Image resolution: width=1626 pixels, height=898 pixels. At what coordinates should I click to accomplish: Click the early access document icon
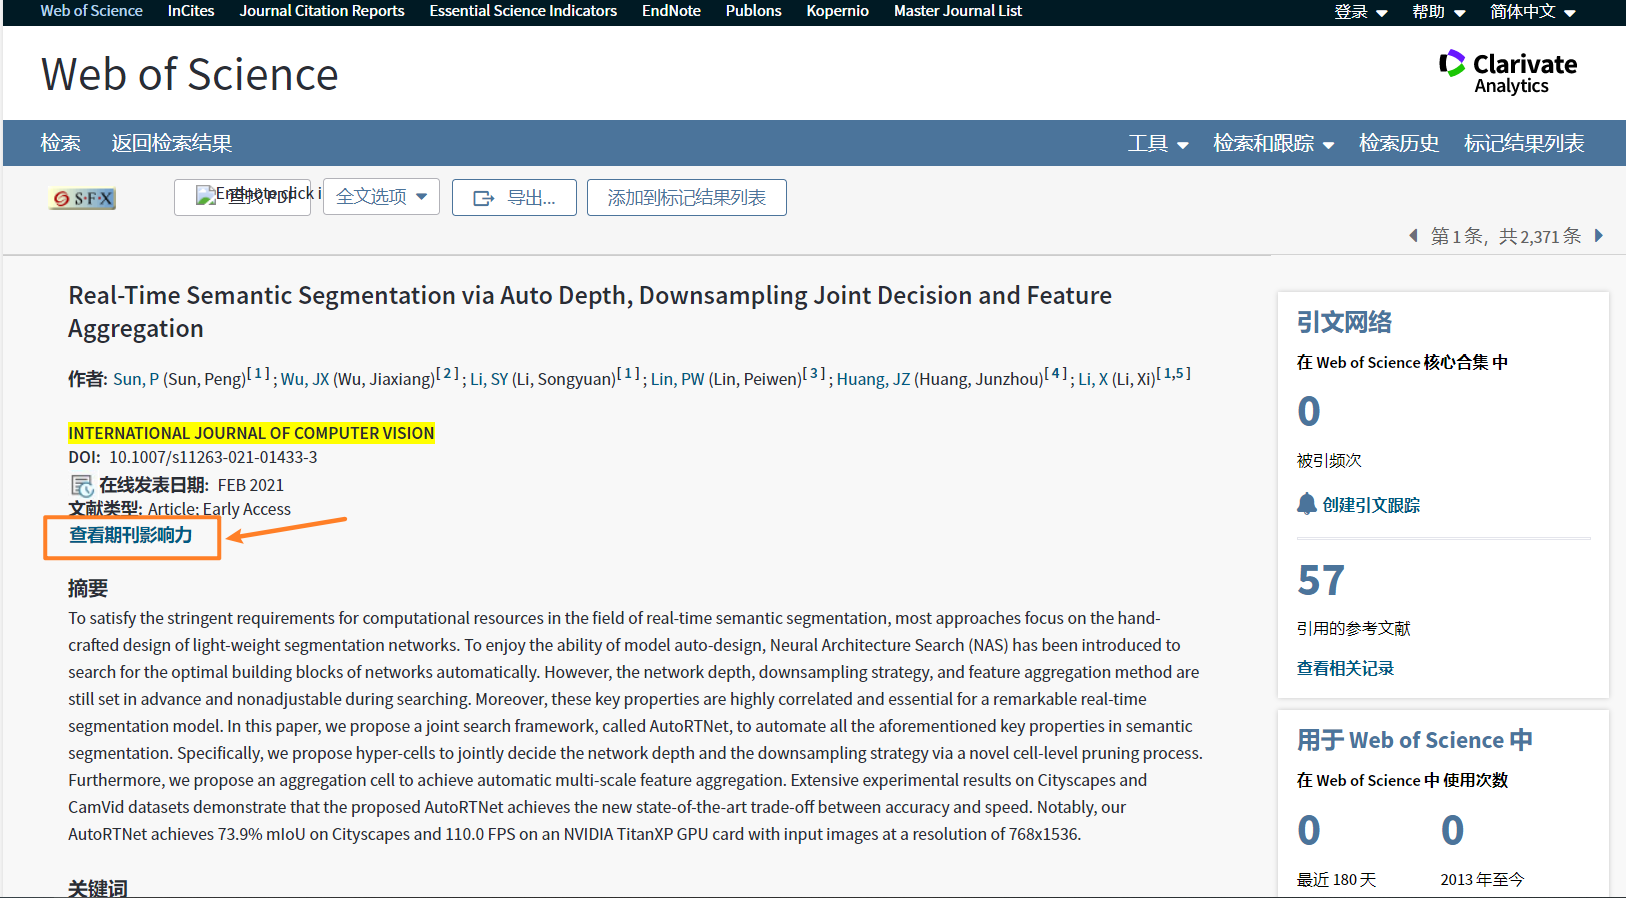pyautogui.click(x=82, y=486)
